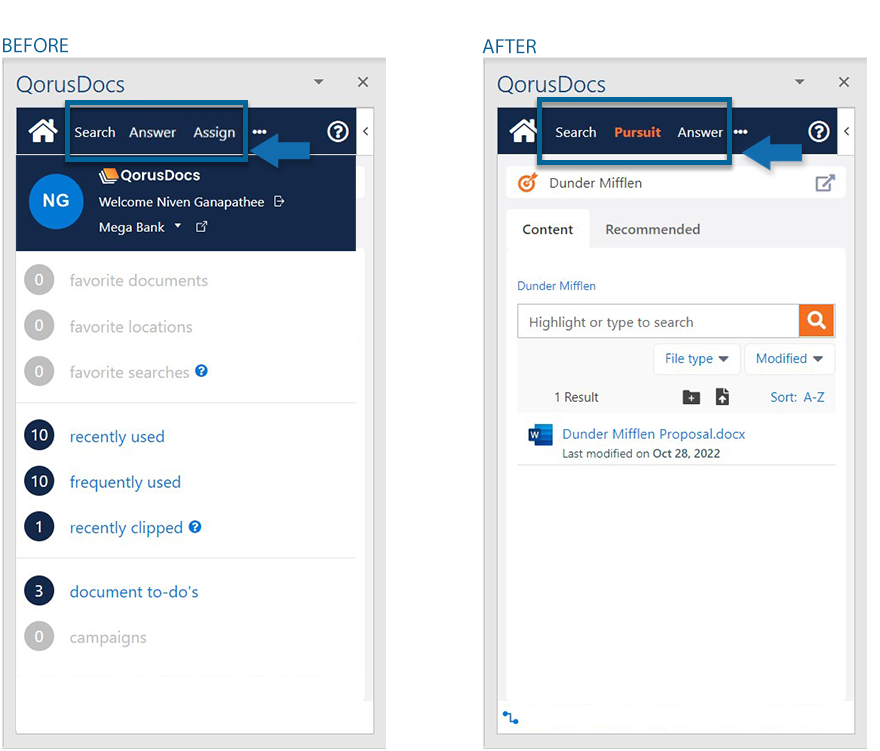Click the sign-out icon next to Welcome Niven Ganapathee
Screen dimensions: 880x751
click(x=279, y=202)
